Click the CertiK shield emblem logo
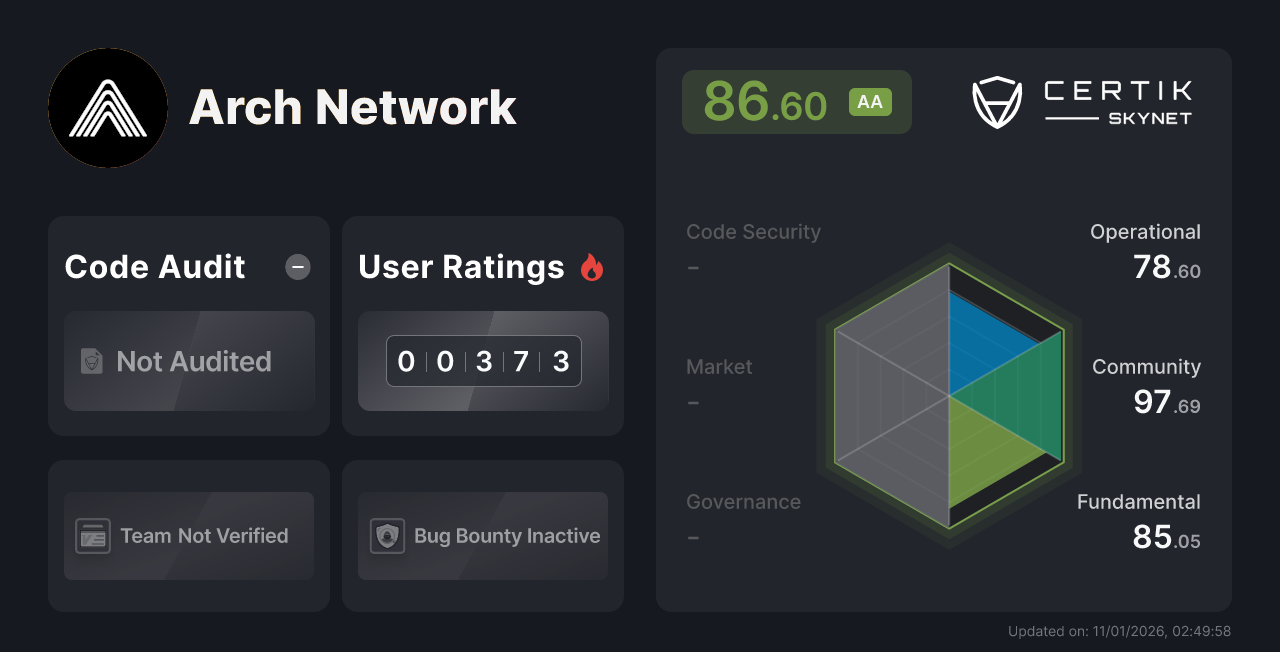Viewport: 1280px width, 652px height. [996, 101]
